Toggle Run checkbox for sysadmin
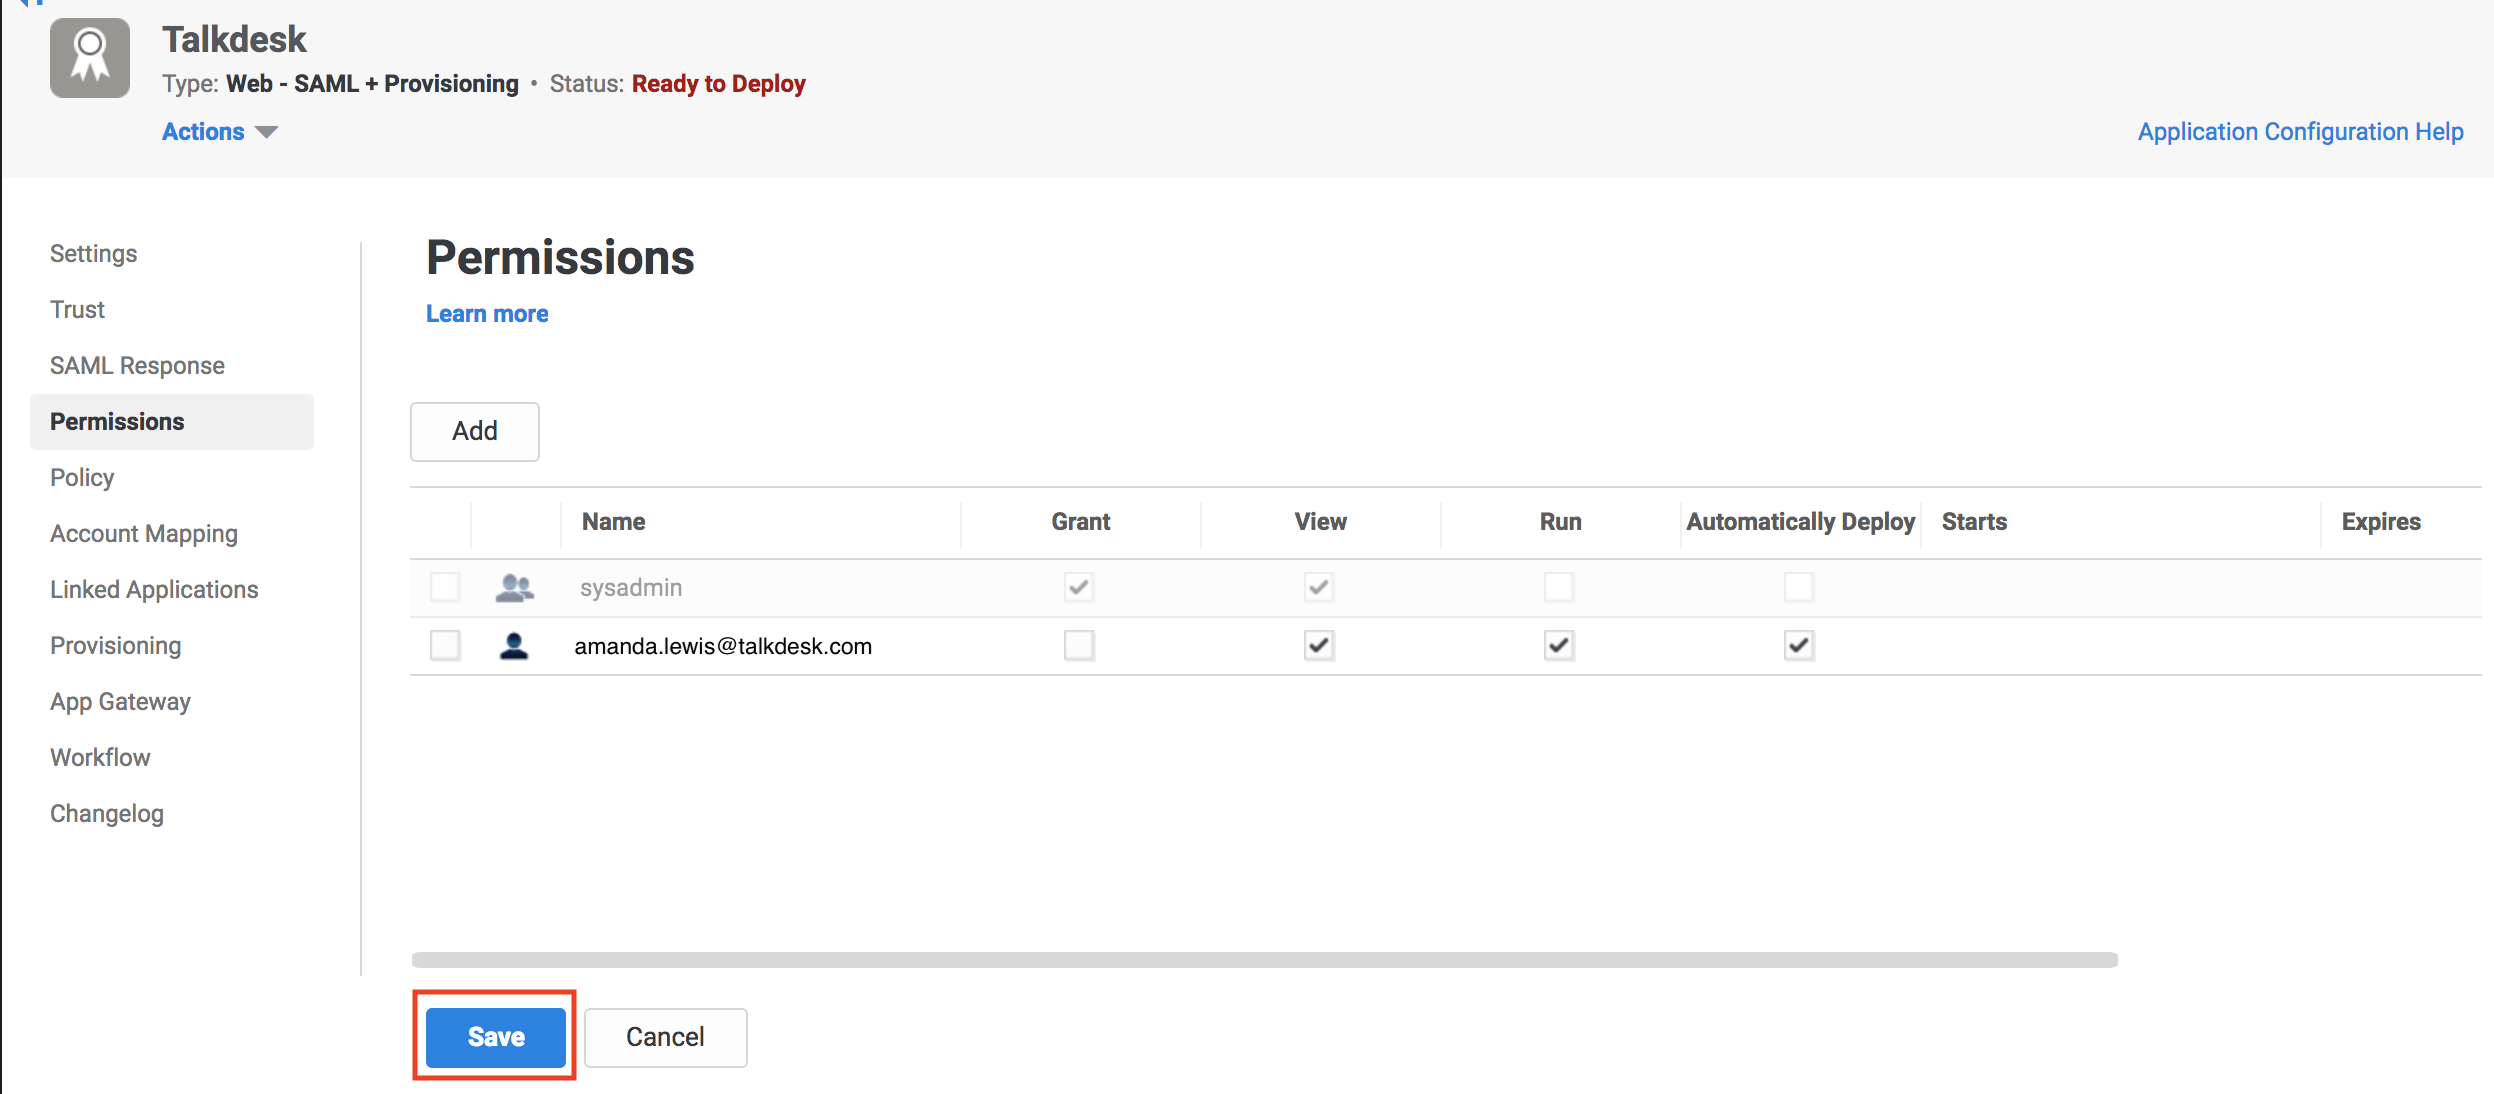This screenshot has height=1094, width=2494. 1559,587
